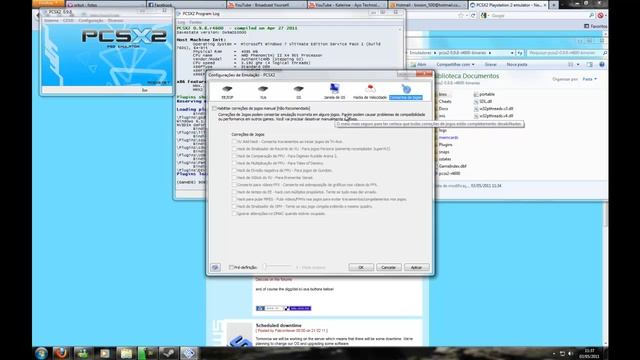Click the volume icon in system tray
This screenshot has height=360, width=640.
[x=570, y=353]
